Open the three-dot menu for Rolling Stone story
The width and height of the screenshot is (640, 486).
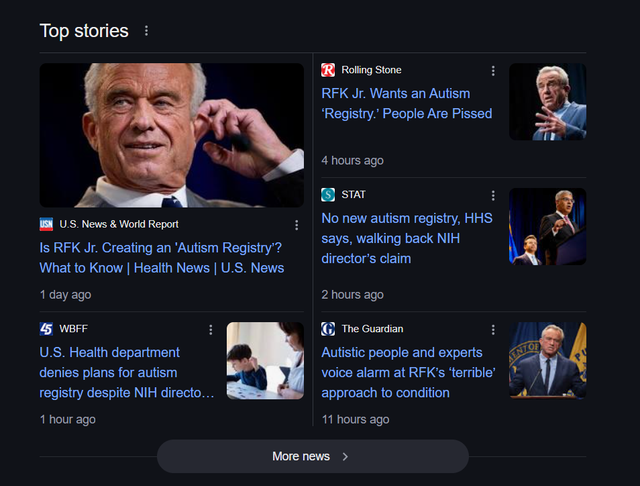coord(493,71)
